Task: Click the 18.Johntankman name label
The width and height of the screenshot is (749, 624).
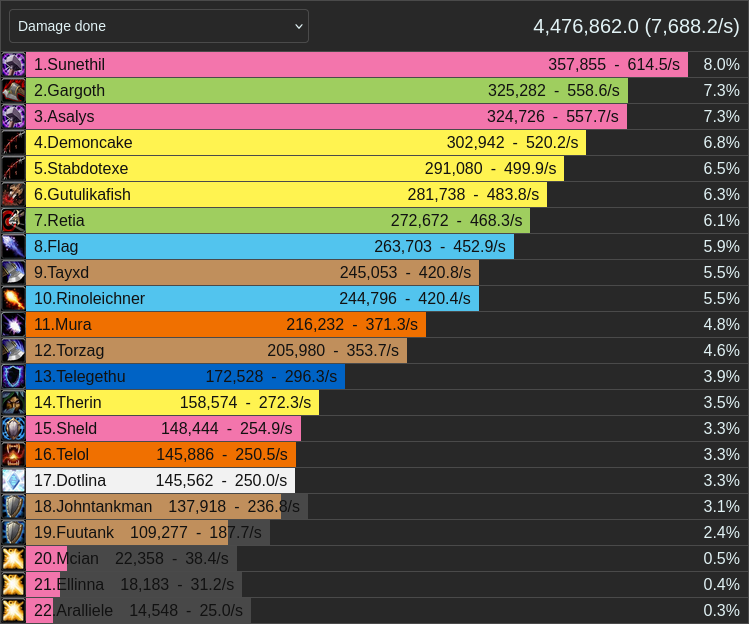Action: pyautogui.click(x=93, y=506)
